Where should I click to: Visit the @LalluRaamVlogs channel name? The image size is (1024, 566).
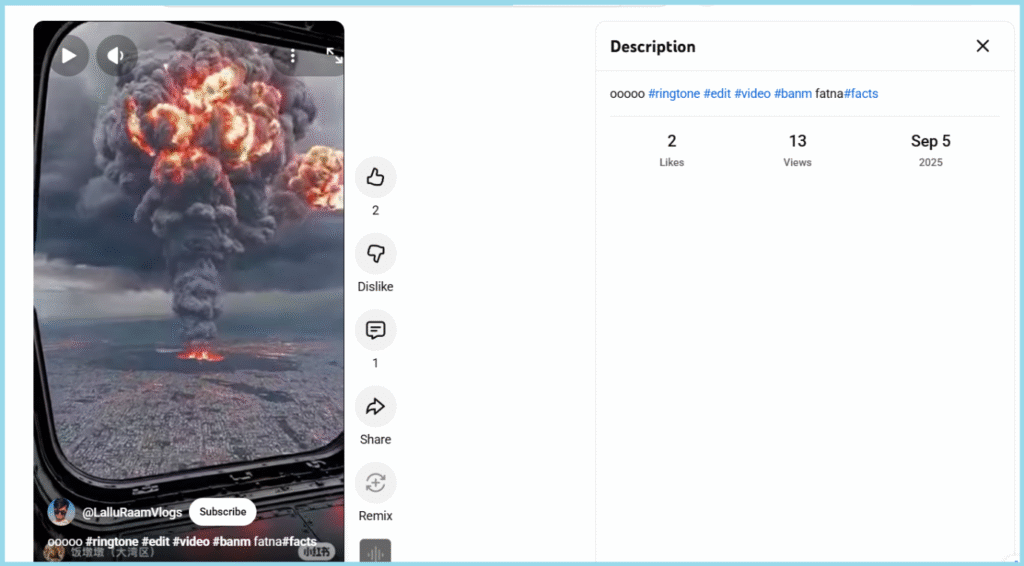coord(132,512)
